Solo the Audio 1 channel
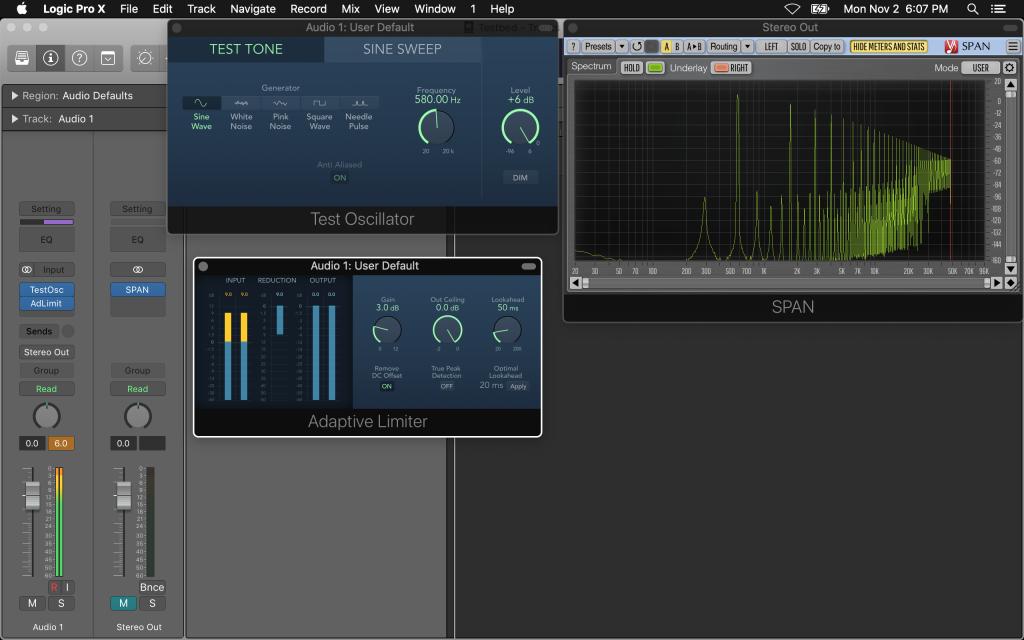The height and width of the screenshot is (640, 1024). click(x=61, y=603)
